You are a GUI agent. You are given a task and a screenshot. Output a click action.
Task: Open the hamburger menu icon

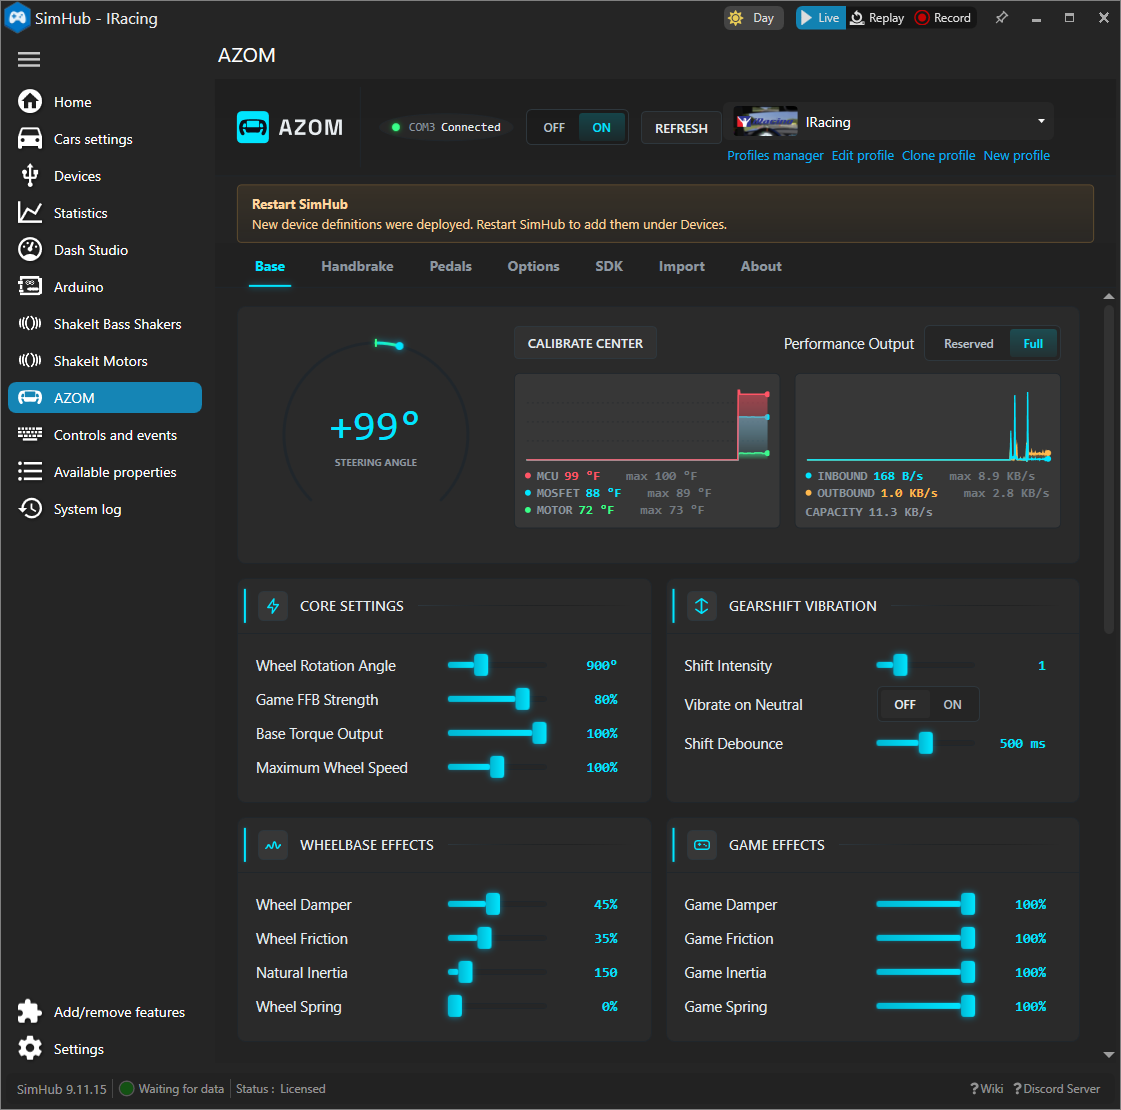[29, 59]
